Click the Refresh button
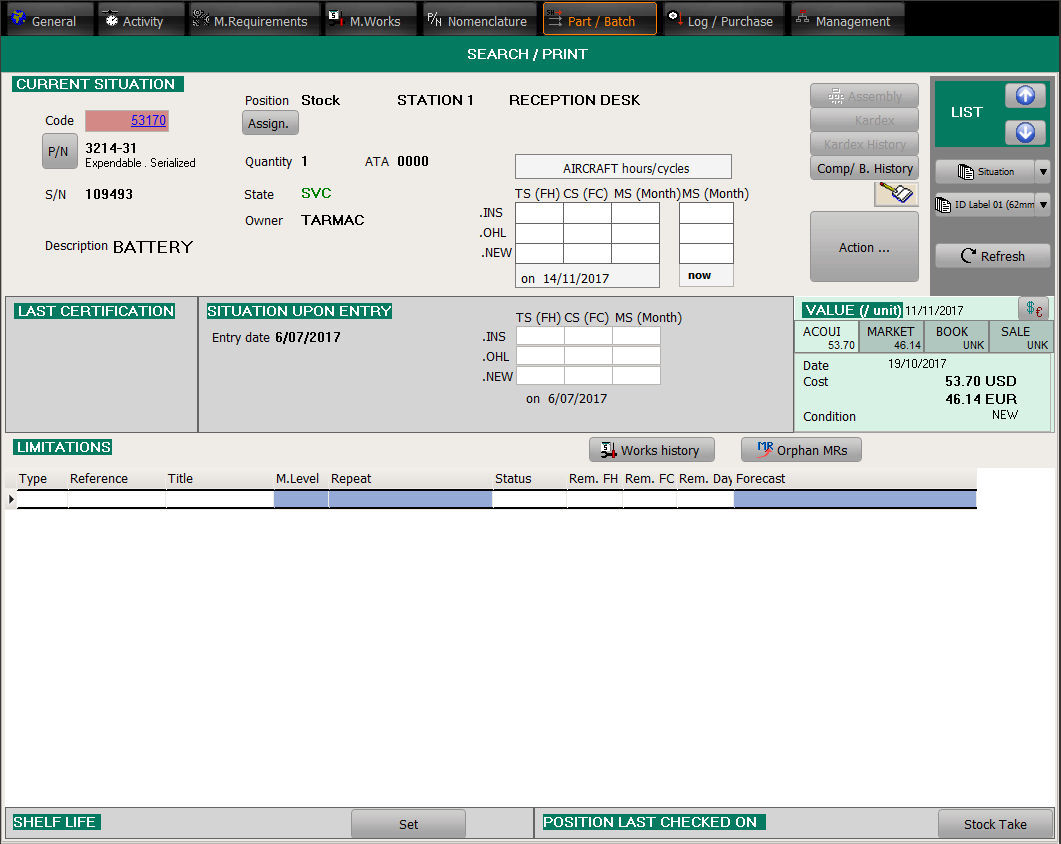 point(993,256)
